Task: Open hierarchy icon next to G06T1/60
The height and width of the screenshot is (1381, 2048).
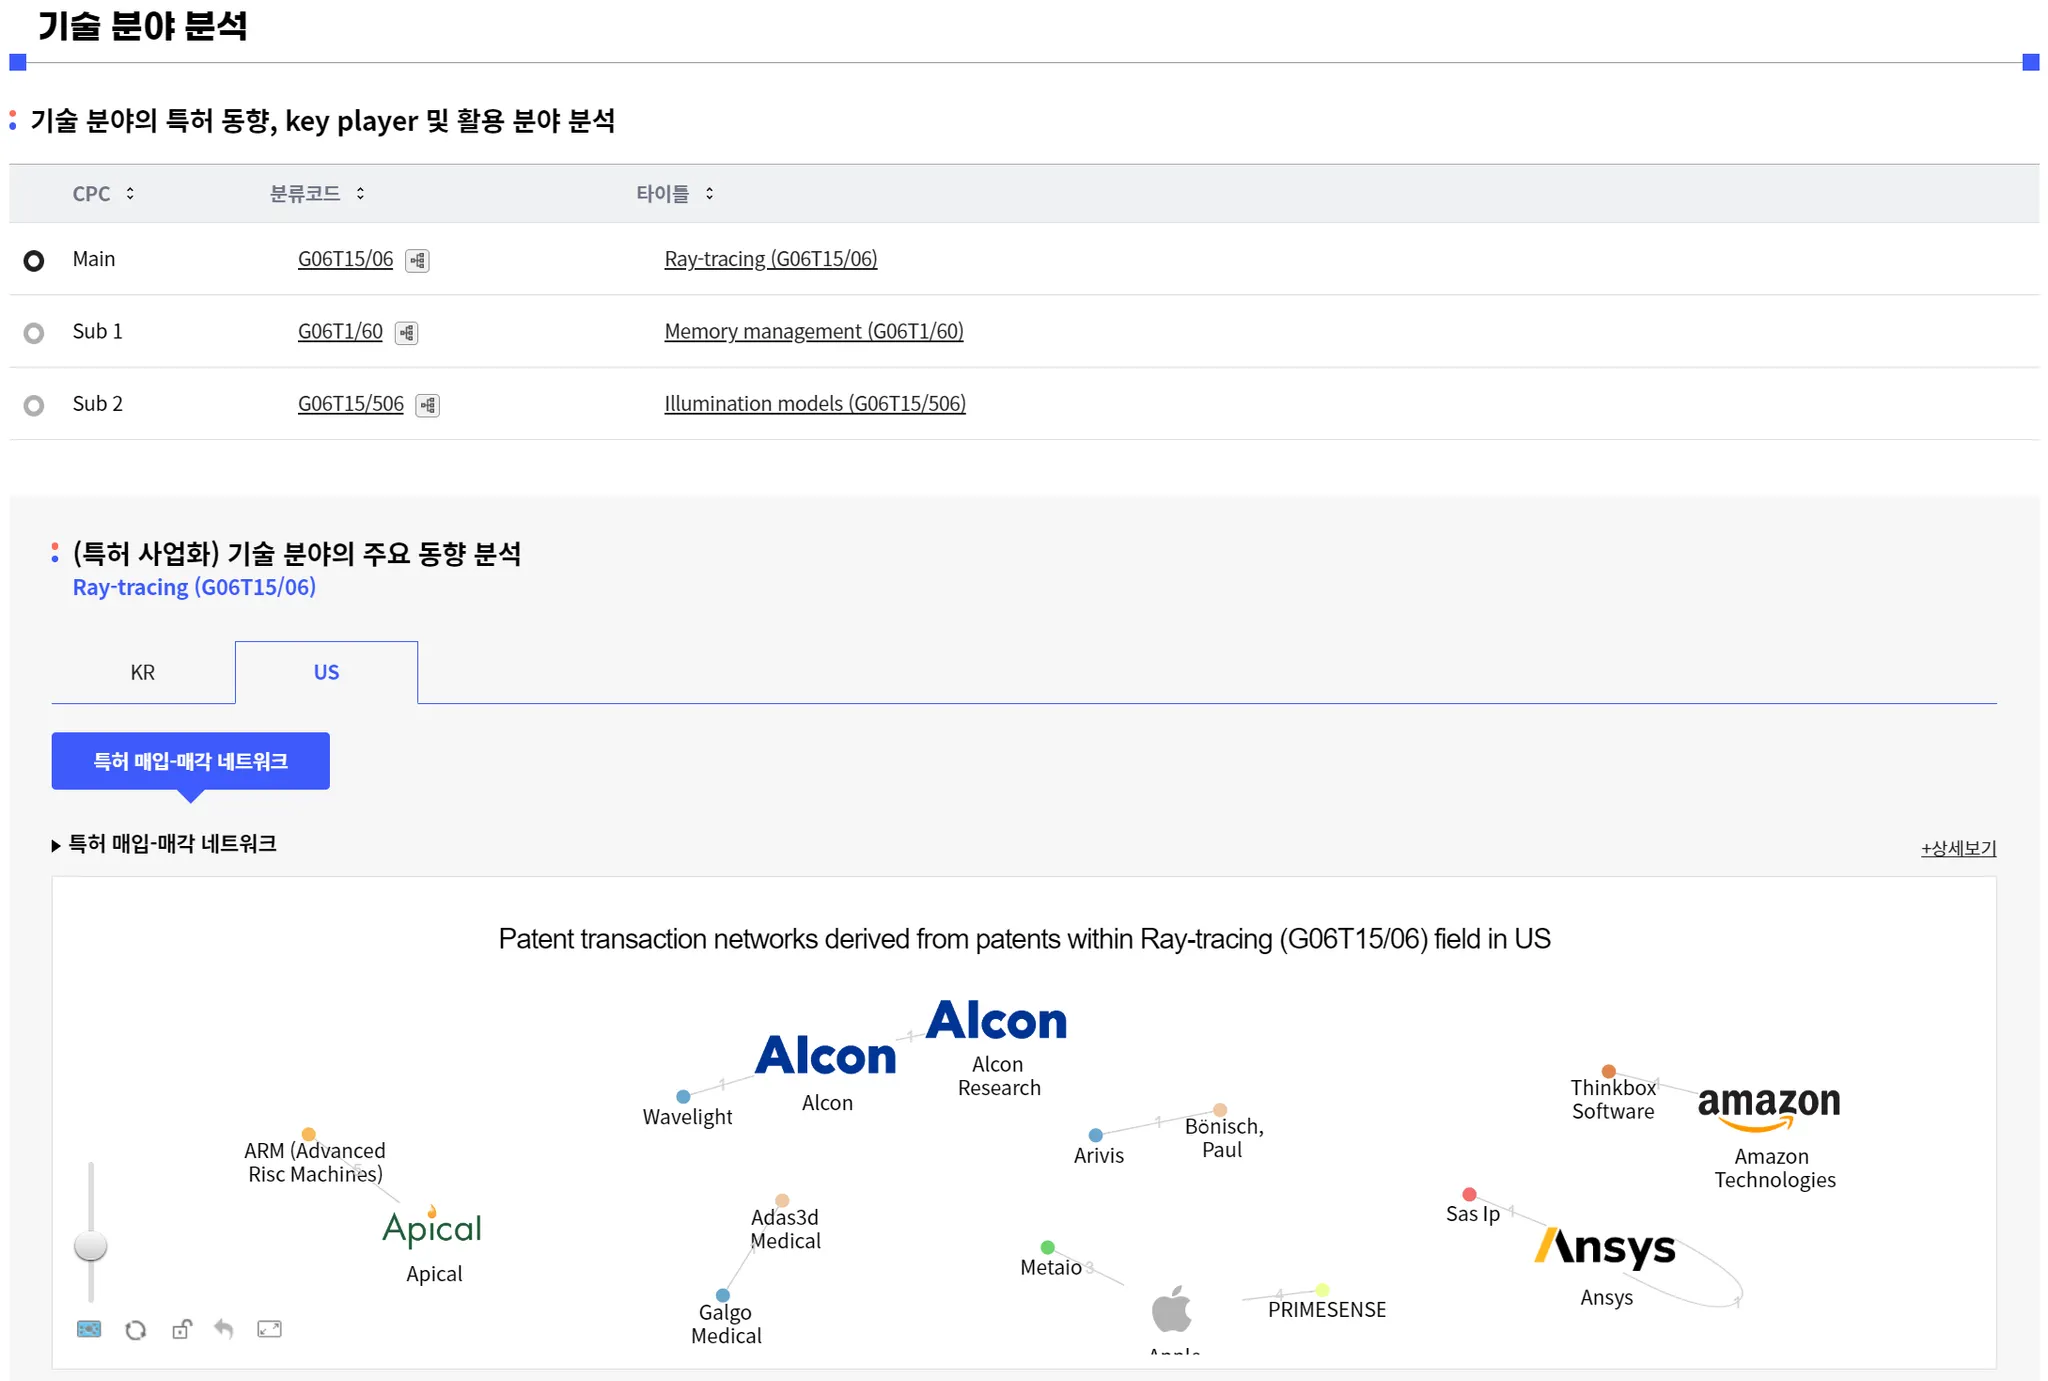Action: click(x=406, y=333)
